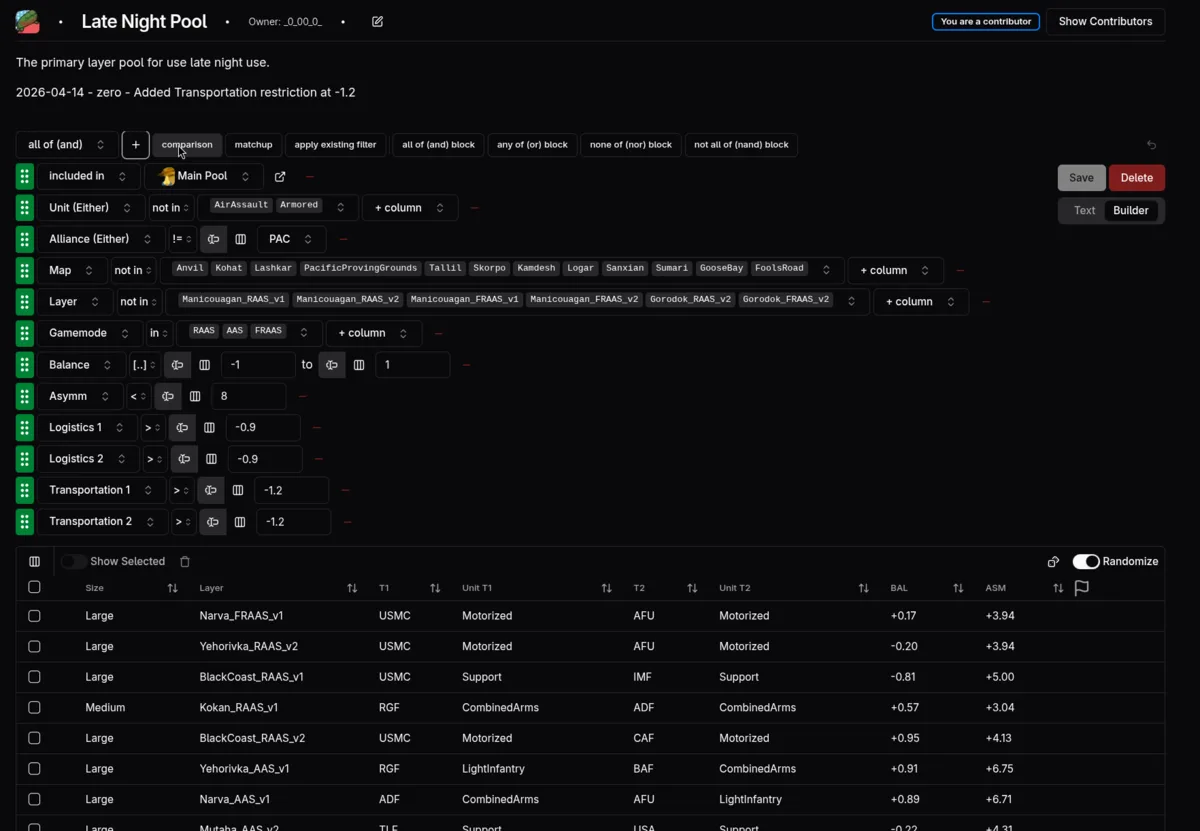
Task: Grab the green handle of 'included in' row
Action: pyautogui.click(x=25, y=176)
